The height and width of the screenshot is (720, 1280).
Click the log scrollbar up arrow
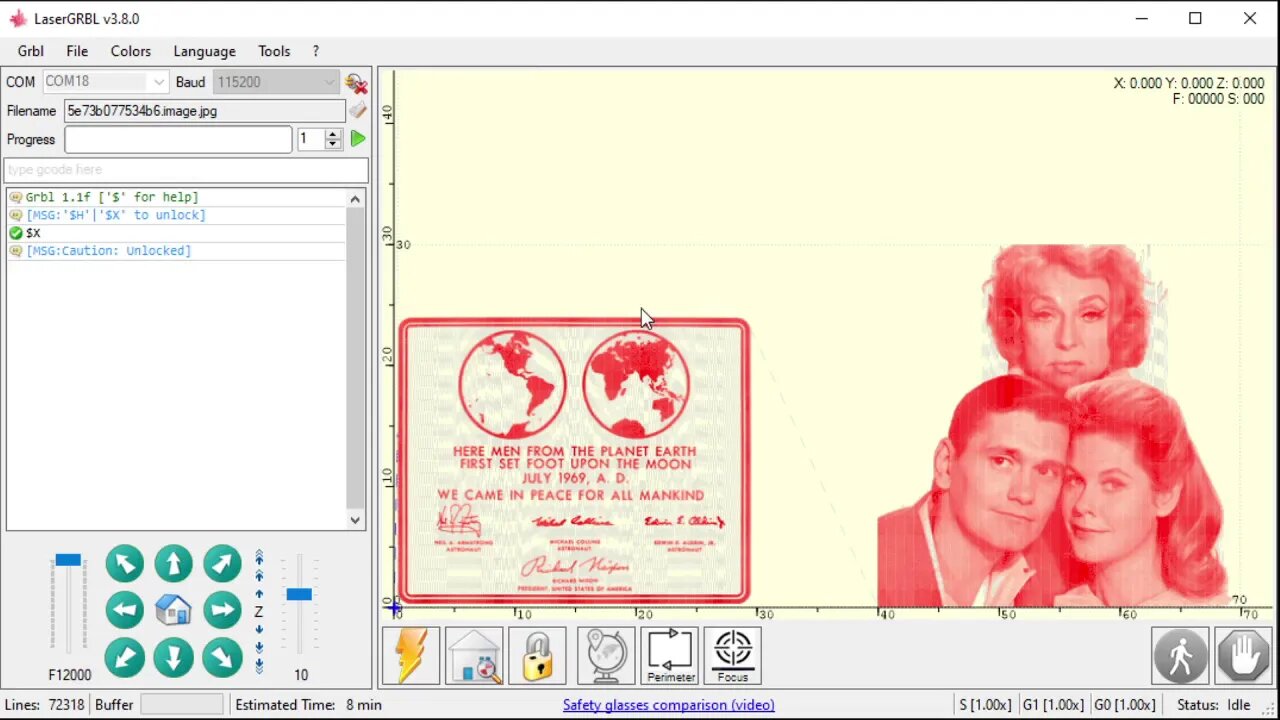pyautogui.click(x=355, y=199)
